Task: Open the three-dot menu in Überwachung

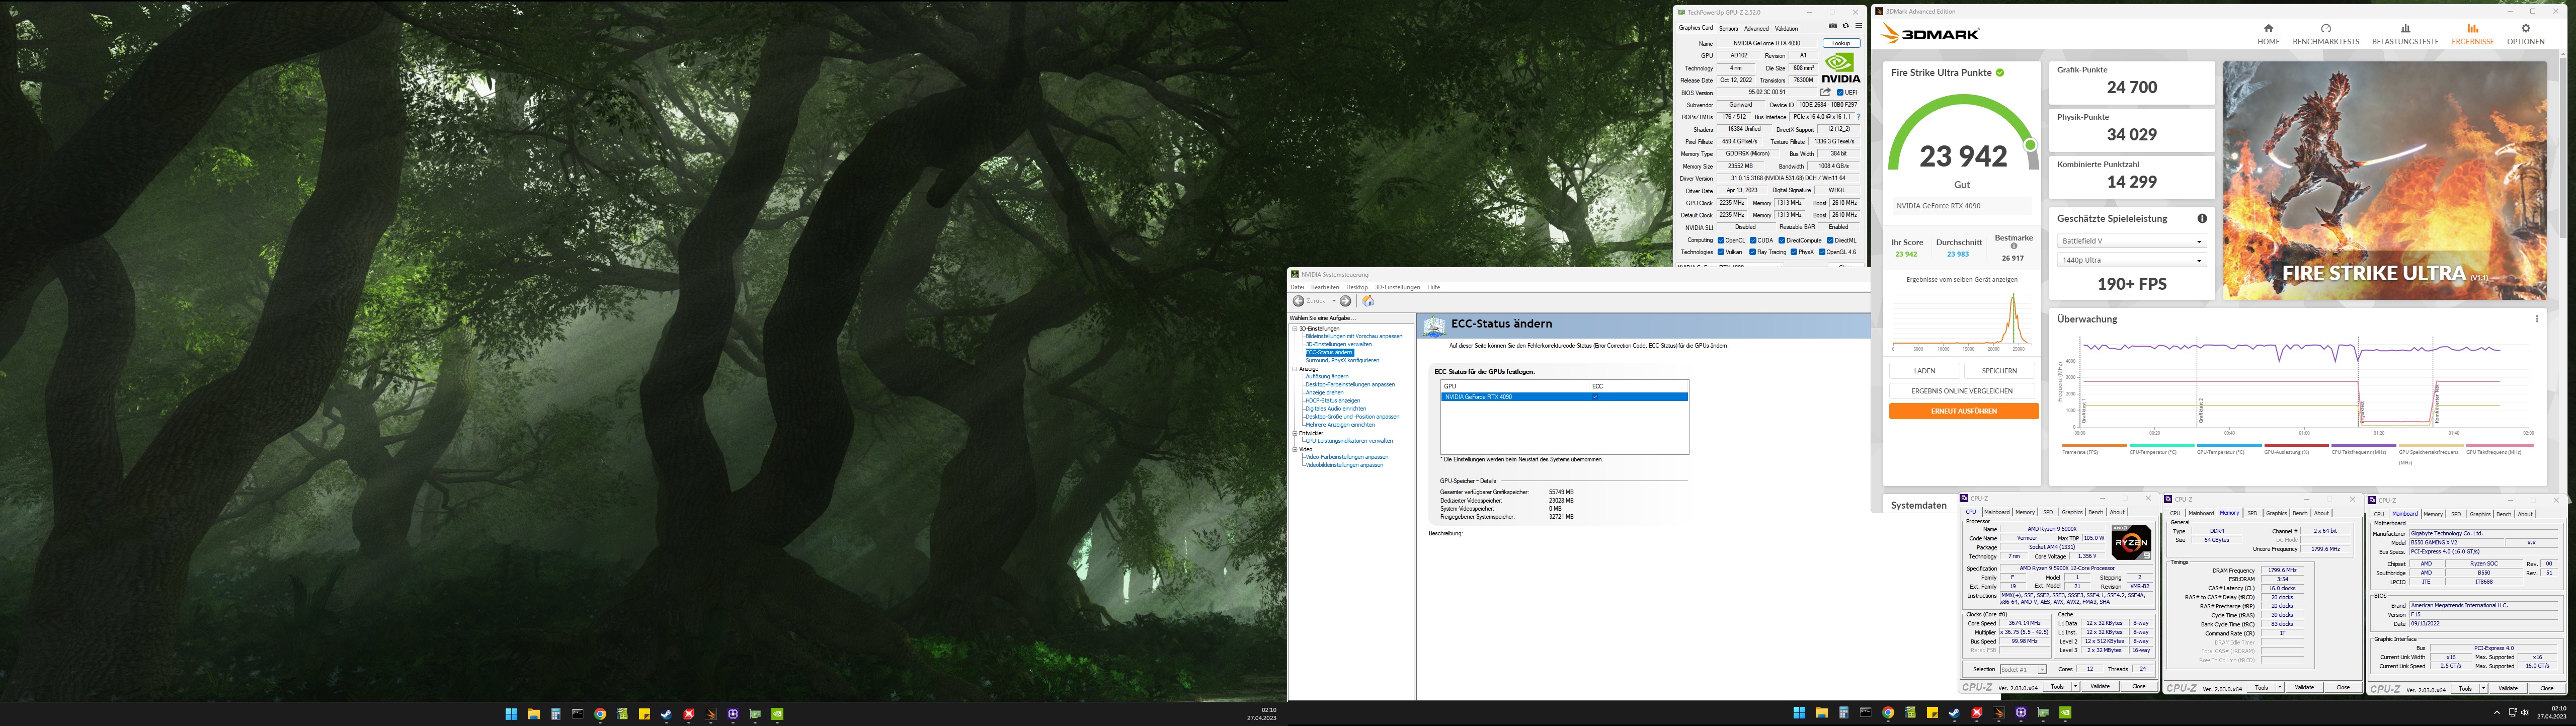Action: coord(2536,319)
